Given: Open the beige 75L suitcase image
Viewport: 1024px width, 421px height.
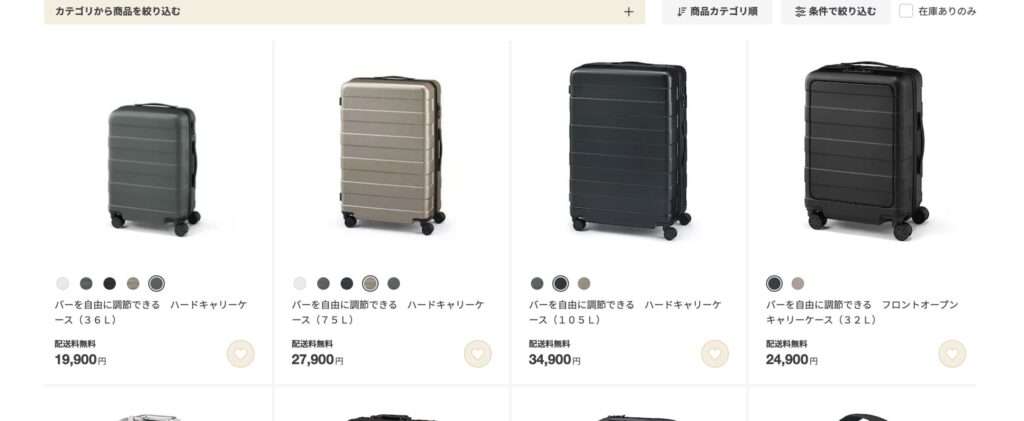Looking at the screenshot, I should pos(392,155).
